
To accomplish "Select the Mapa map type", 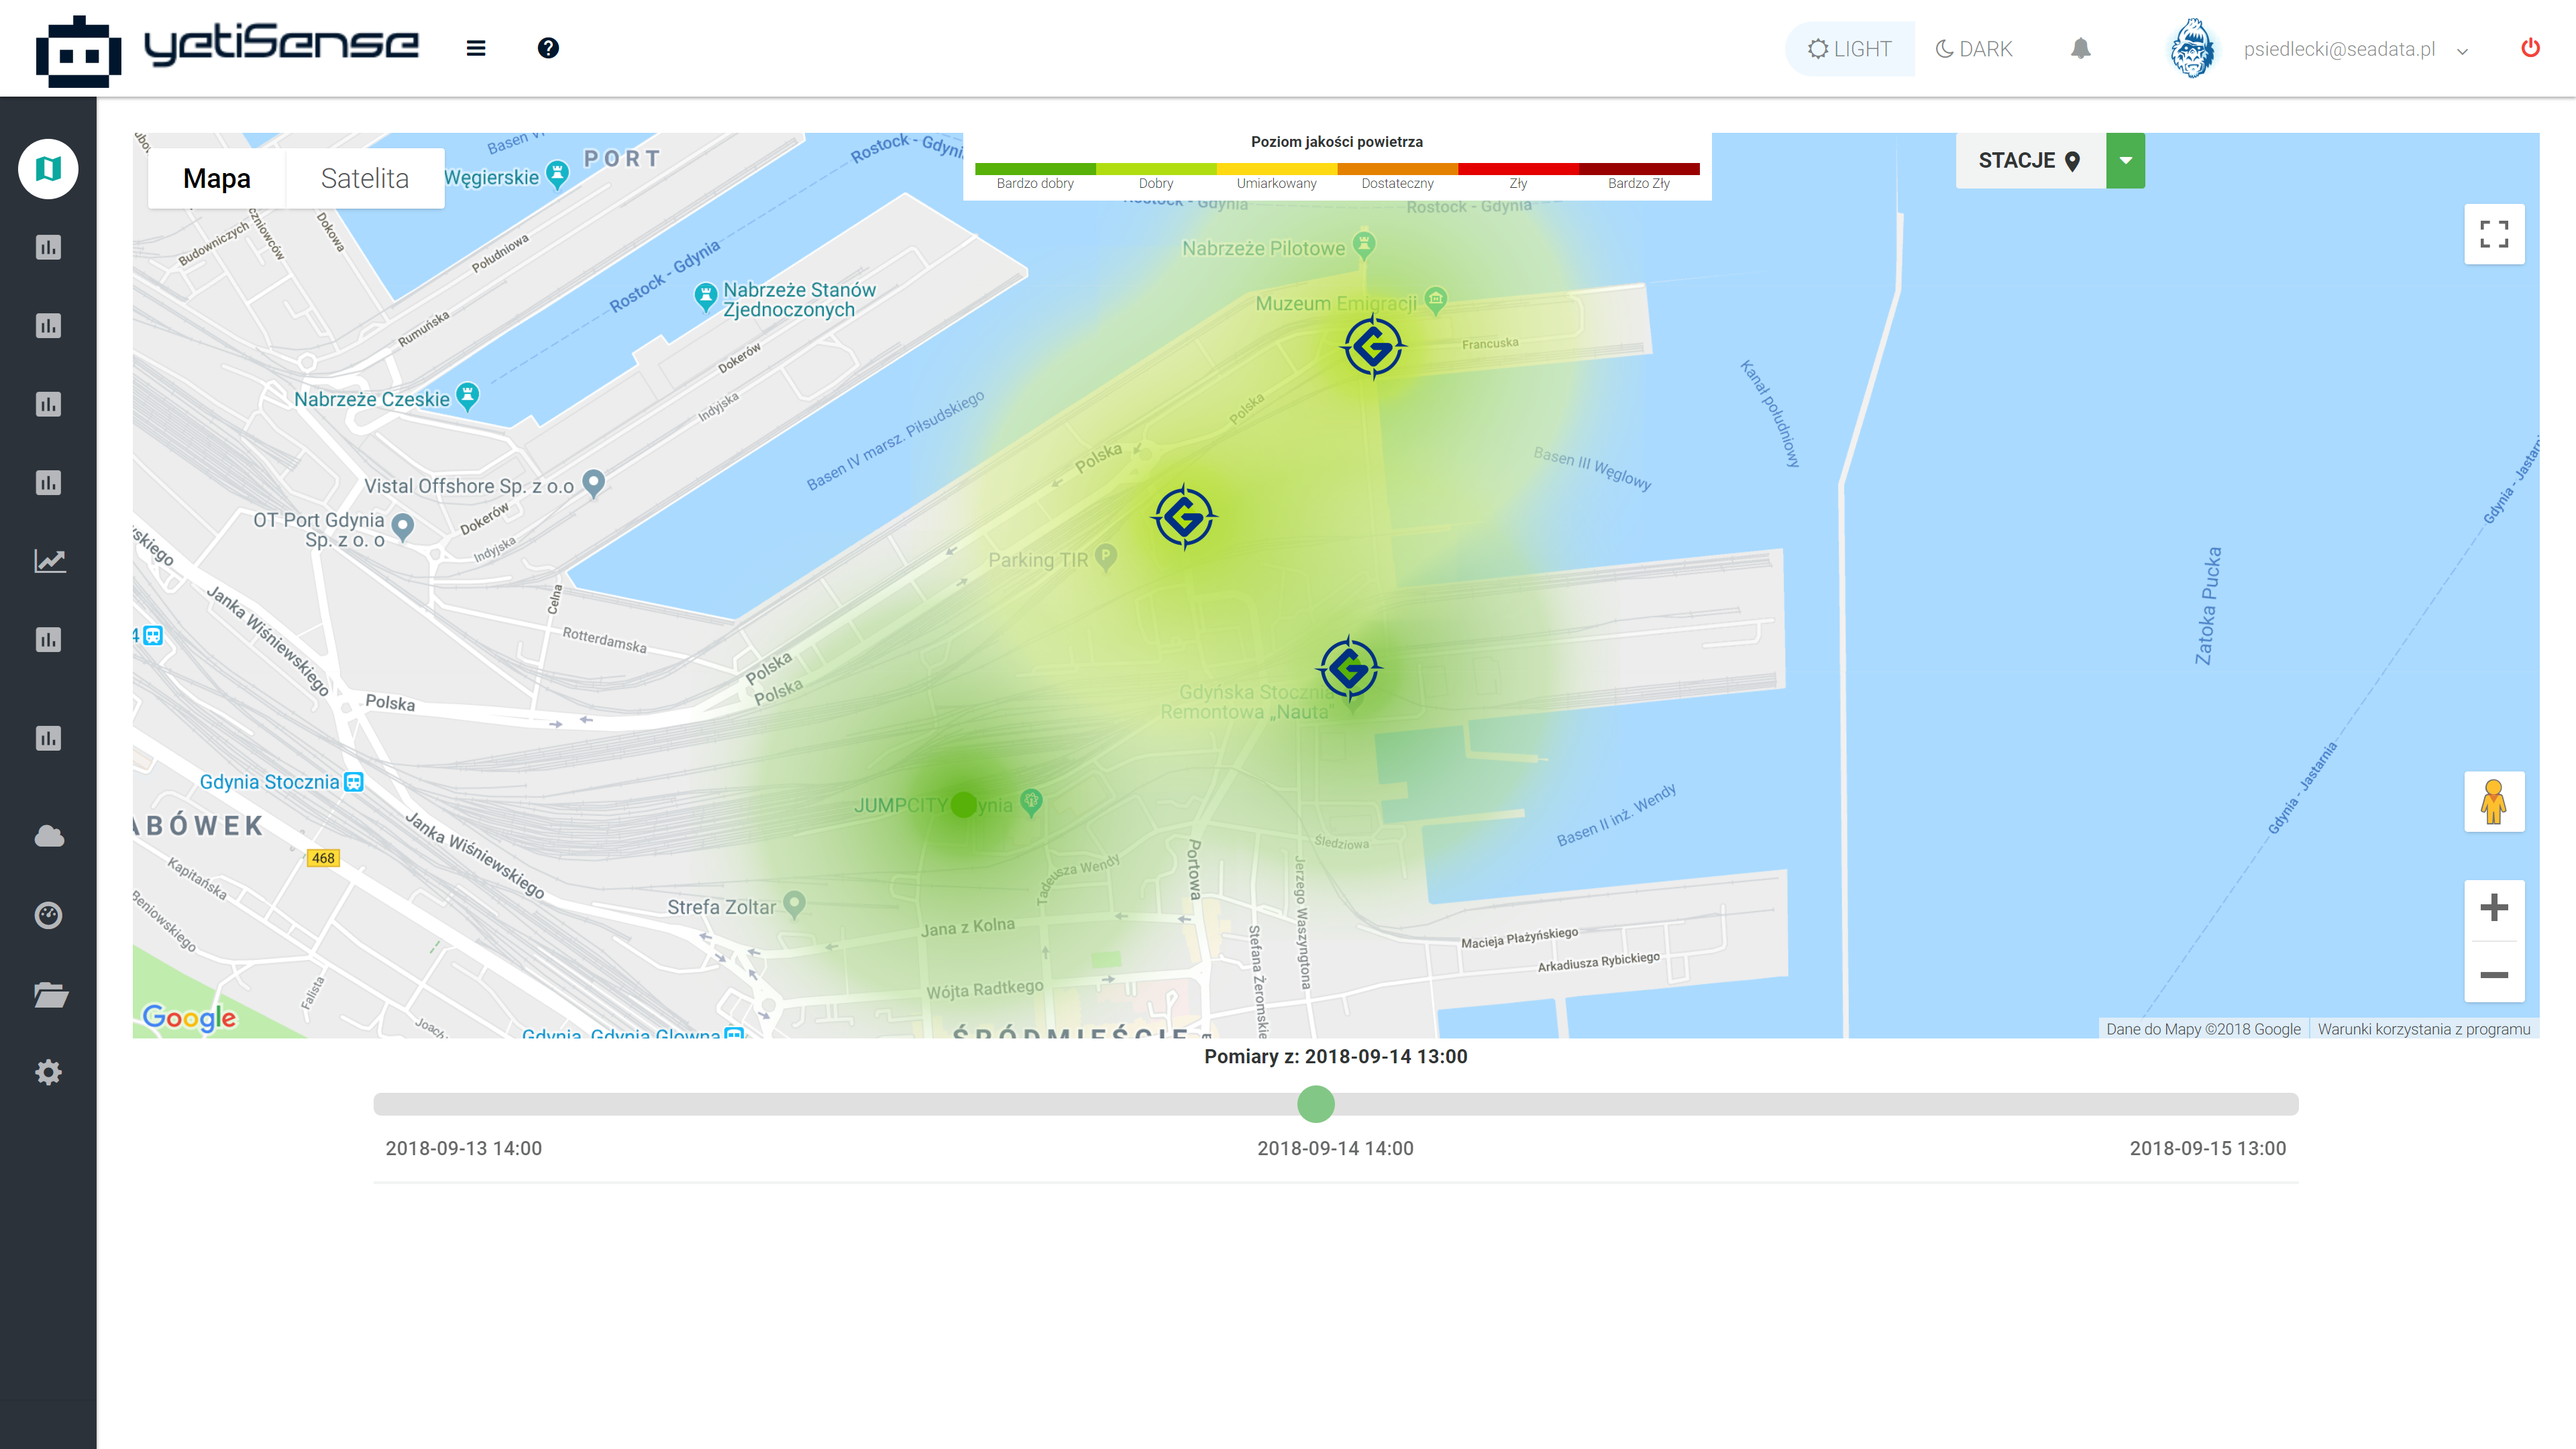I will 216,178.
